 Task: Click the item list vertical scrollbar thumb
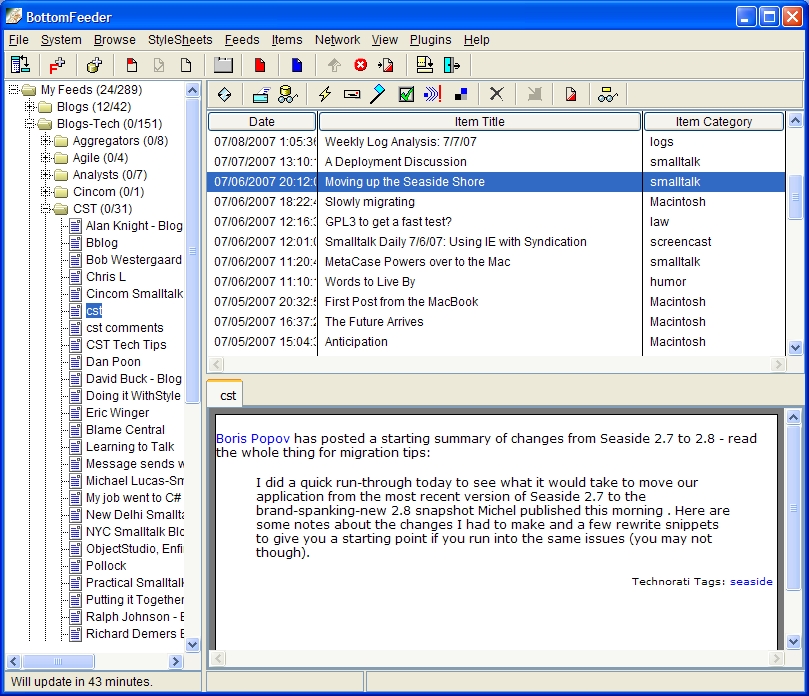(x=795, y=197)
